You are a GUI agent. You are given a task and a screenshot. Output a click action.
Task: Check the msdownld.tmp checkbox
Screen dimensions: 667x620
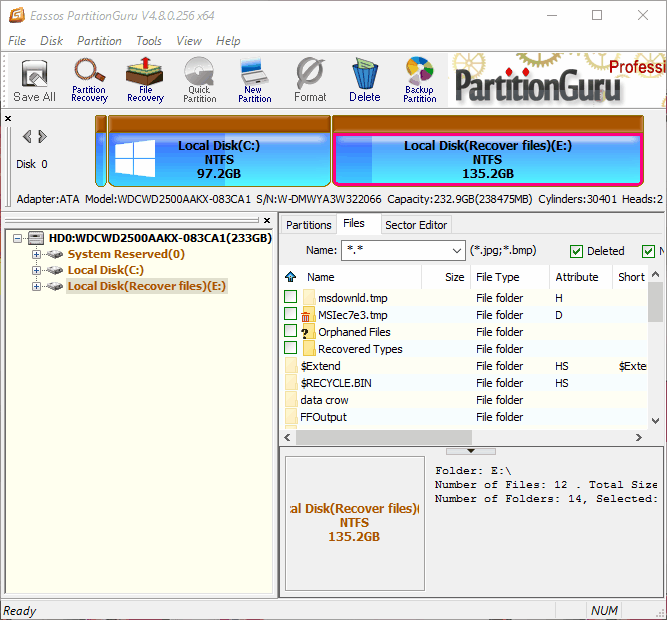pos(291,297)
